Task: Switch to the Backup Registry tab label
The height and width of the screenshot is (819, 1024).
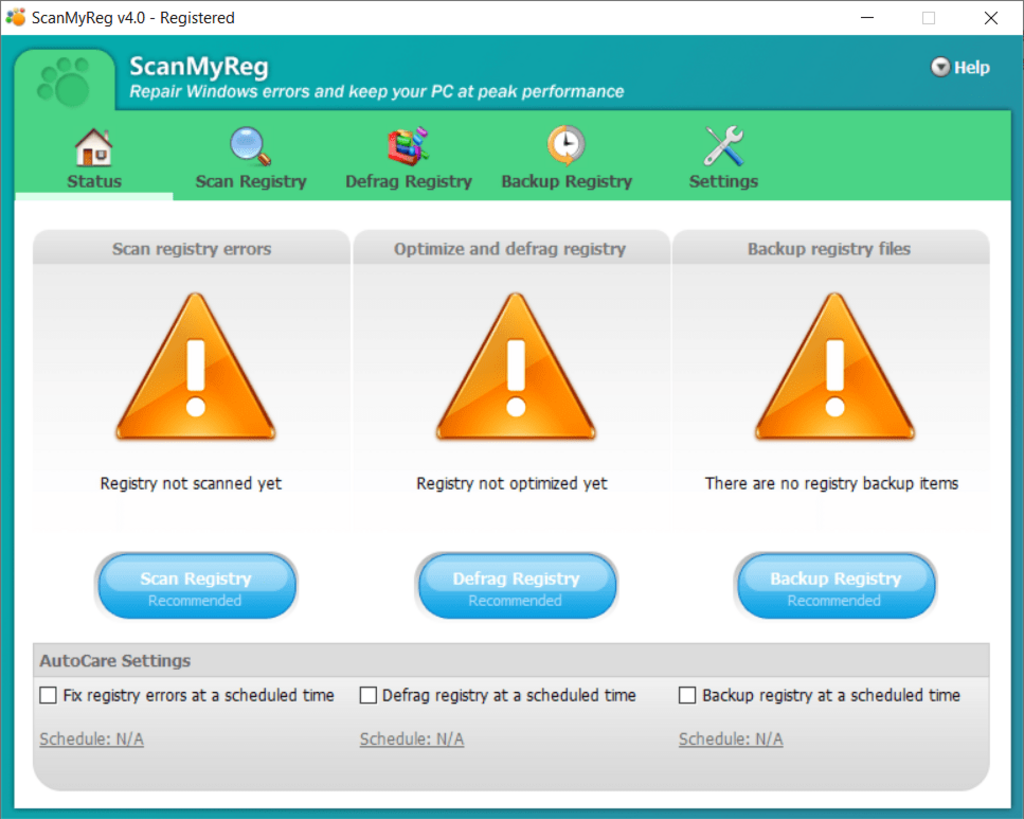Action: [x=567, y=182]
